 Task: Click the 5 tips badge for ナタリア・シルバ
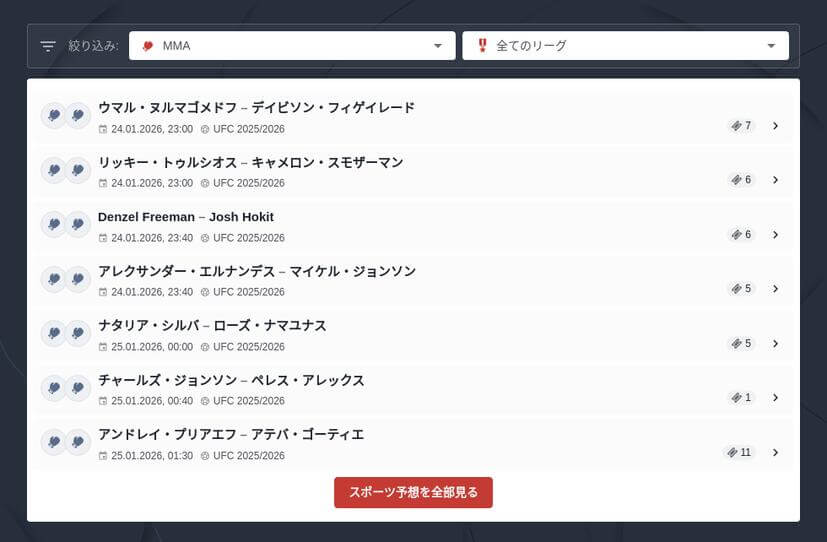[x=741, y=344]
